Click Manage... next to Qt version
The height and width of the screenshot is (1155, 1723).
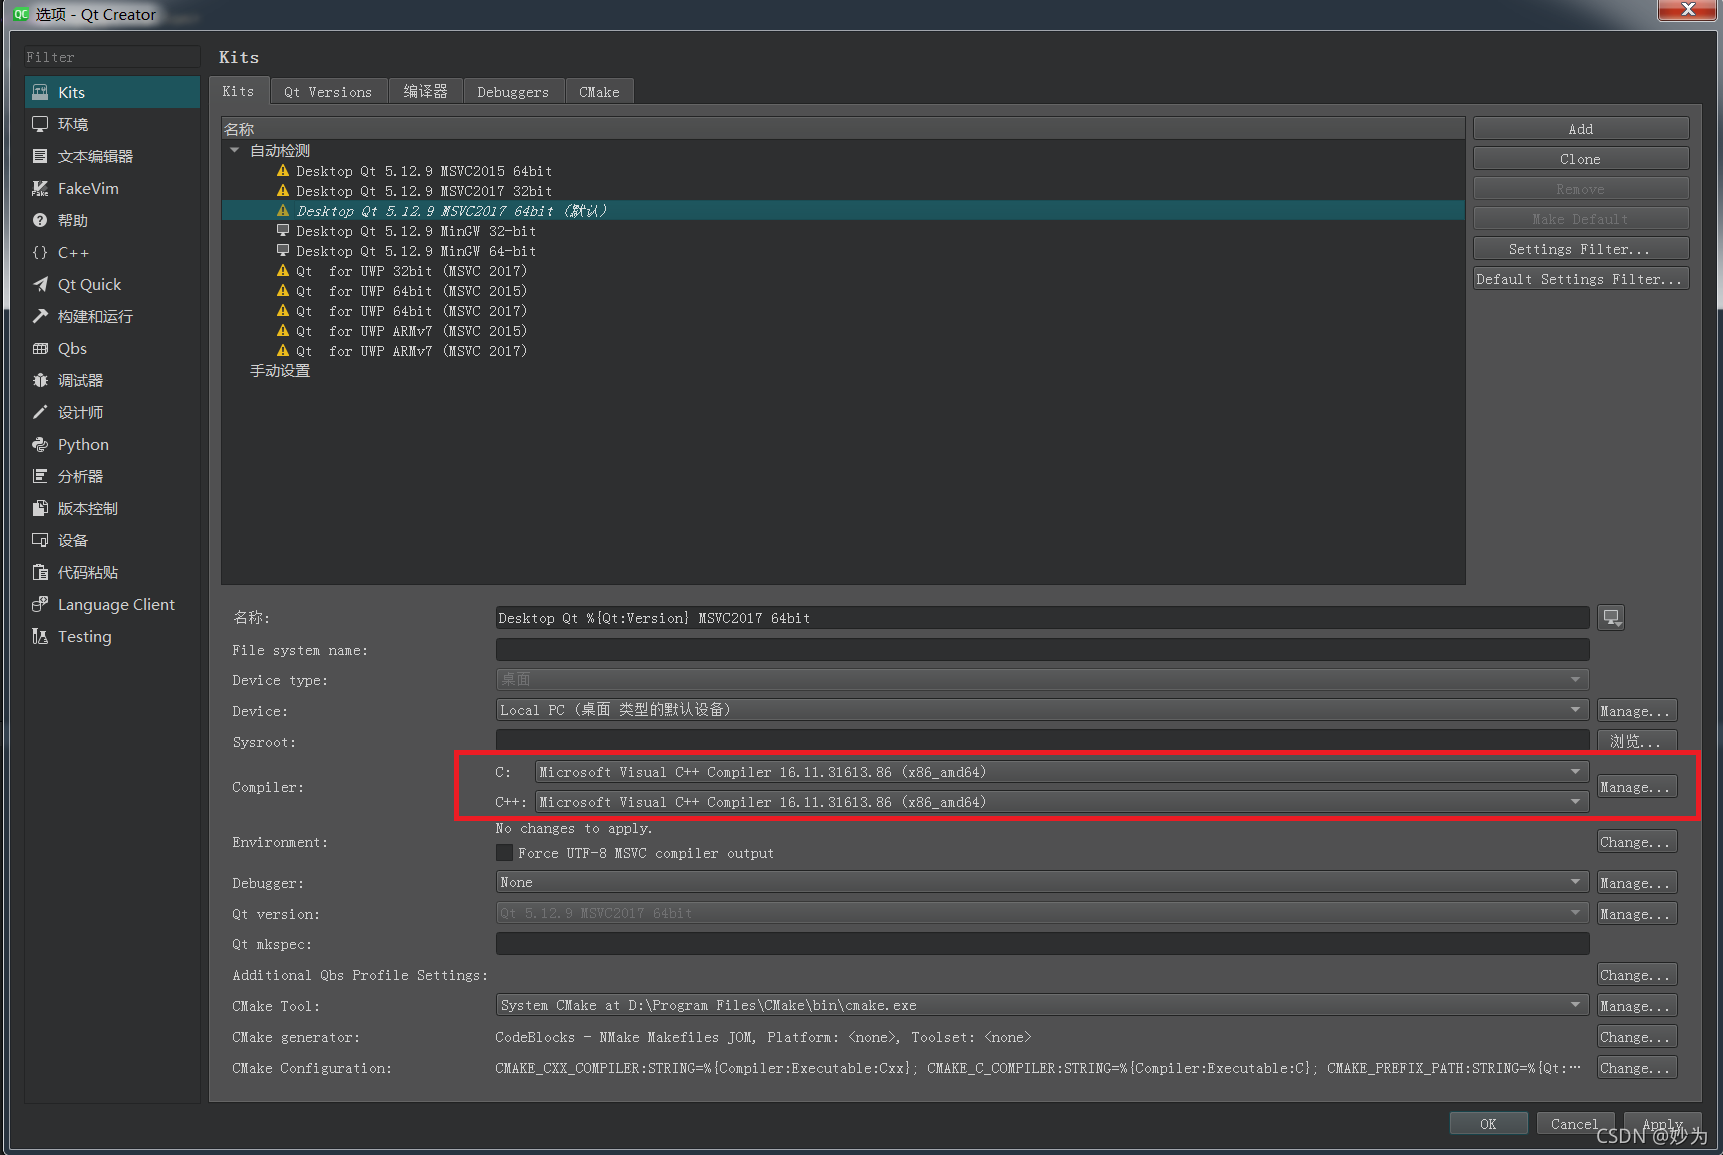click(x=1637, y=914)
